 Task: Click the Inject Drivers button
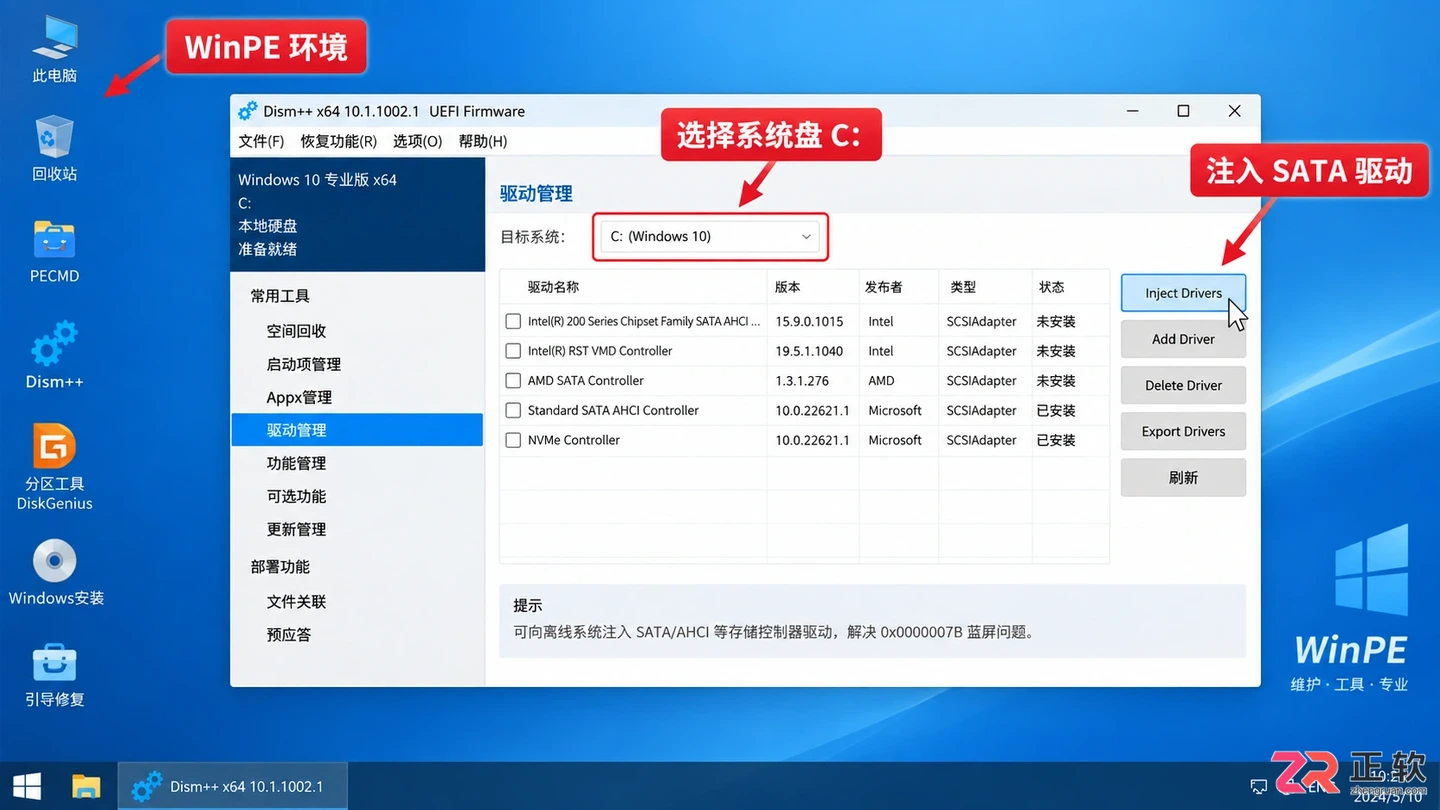1183,293
